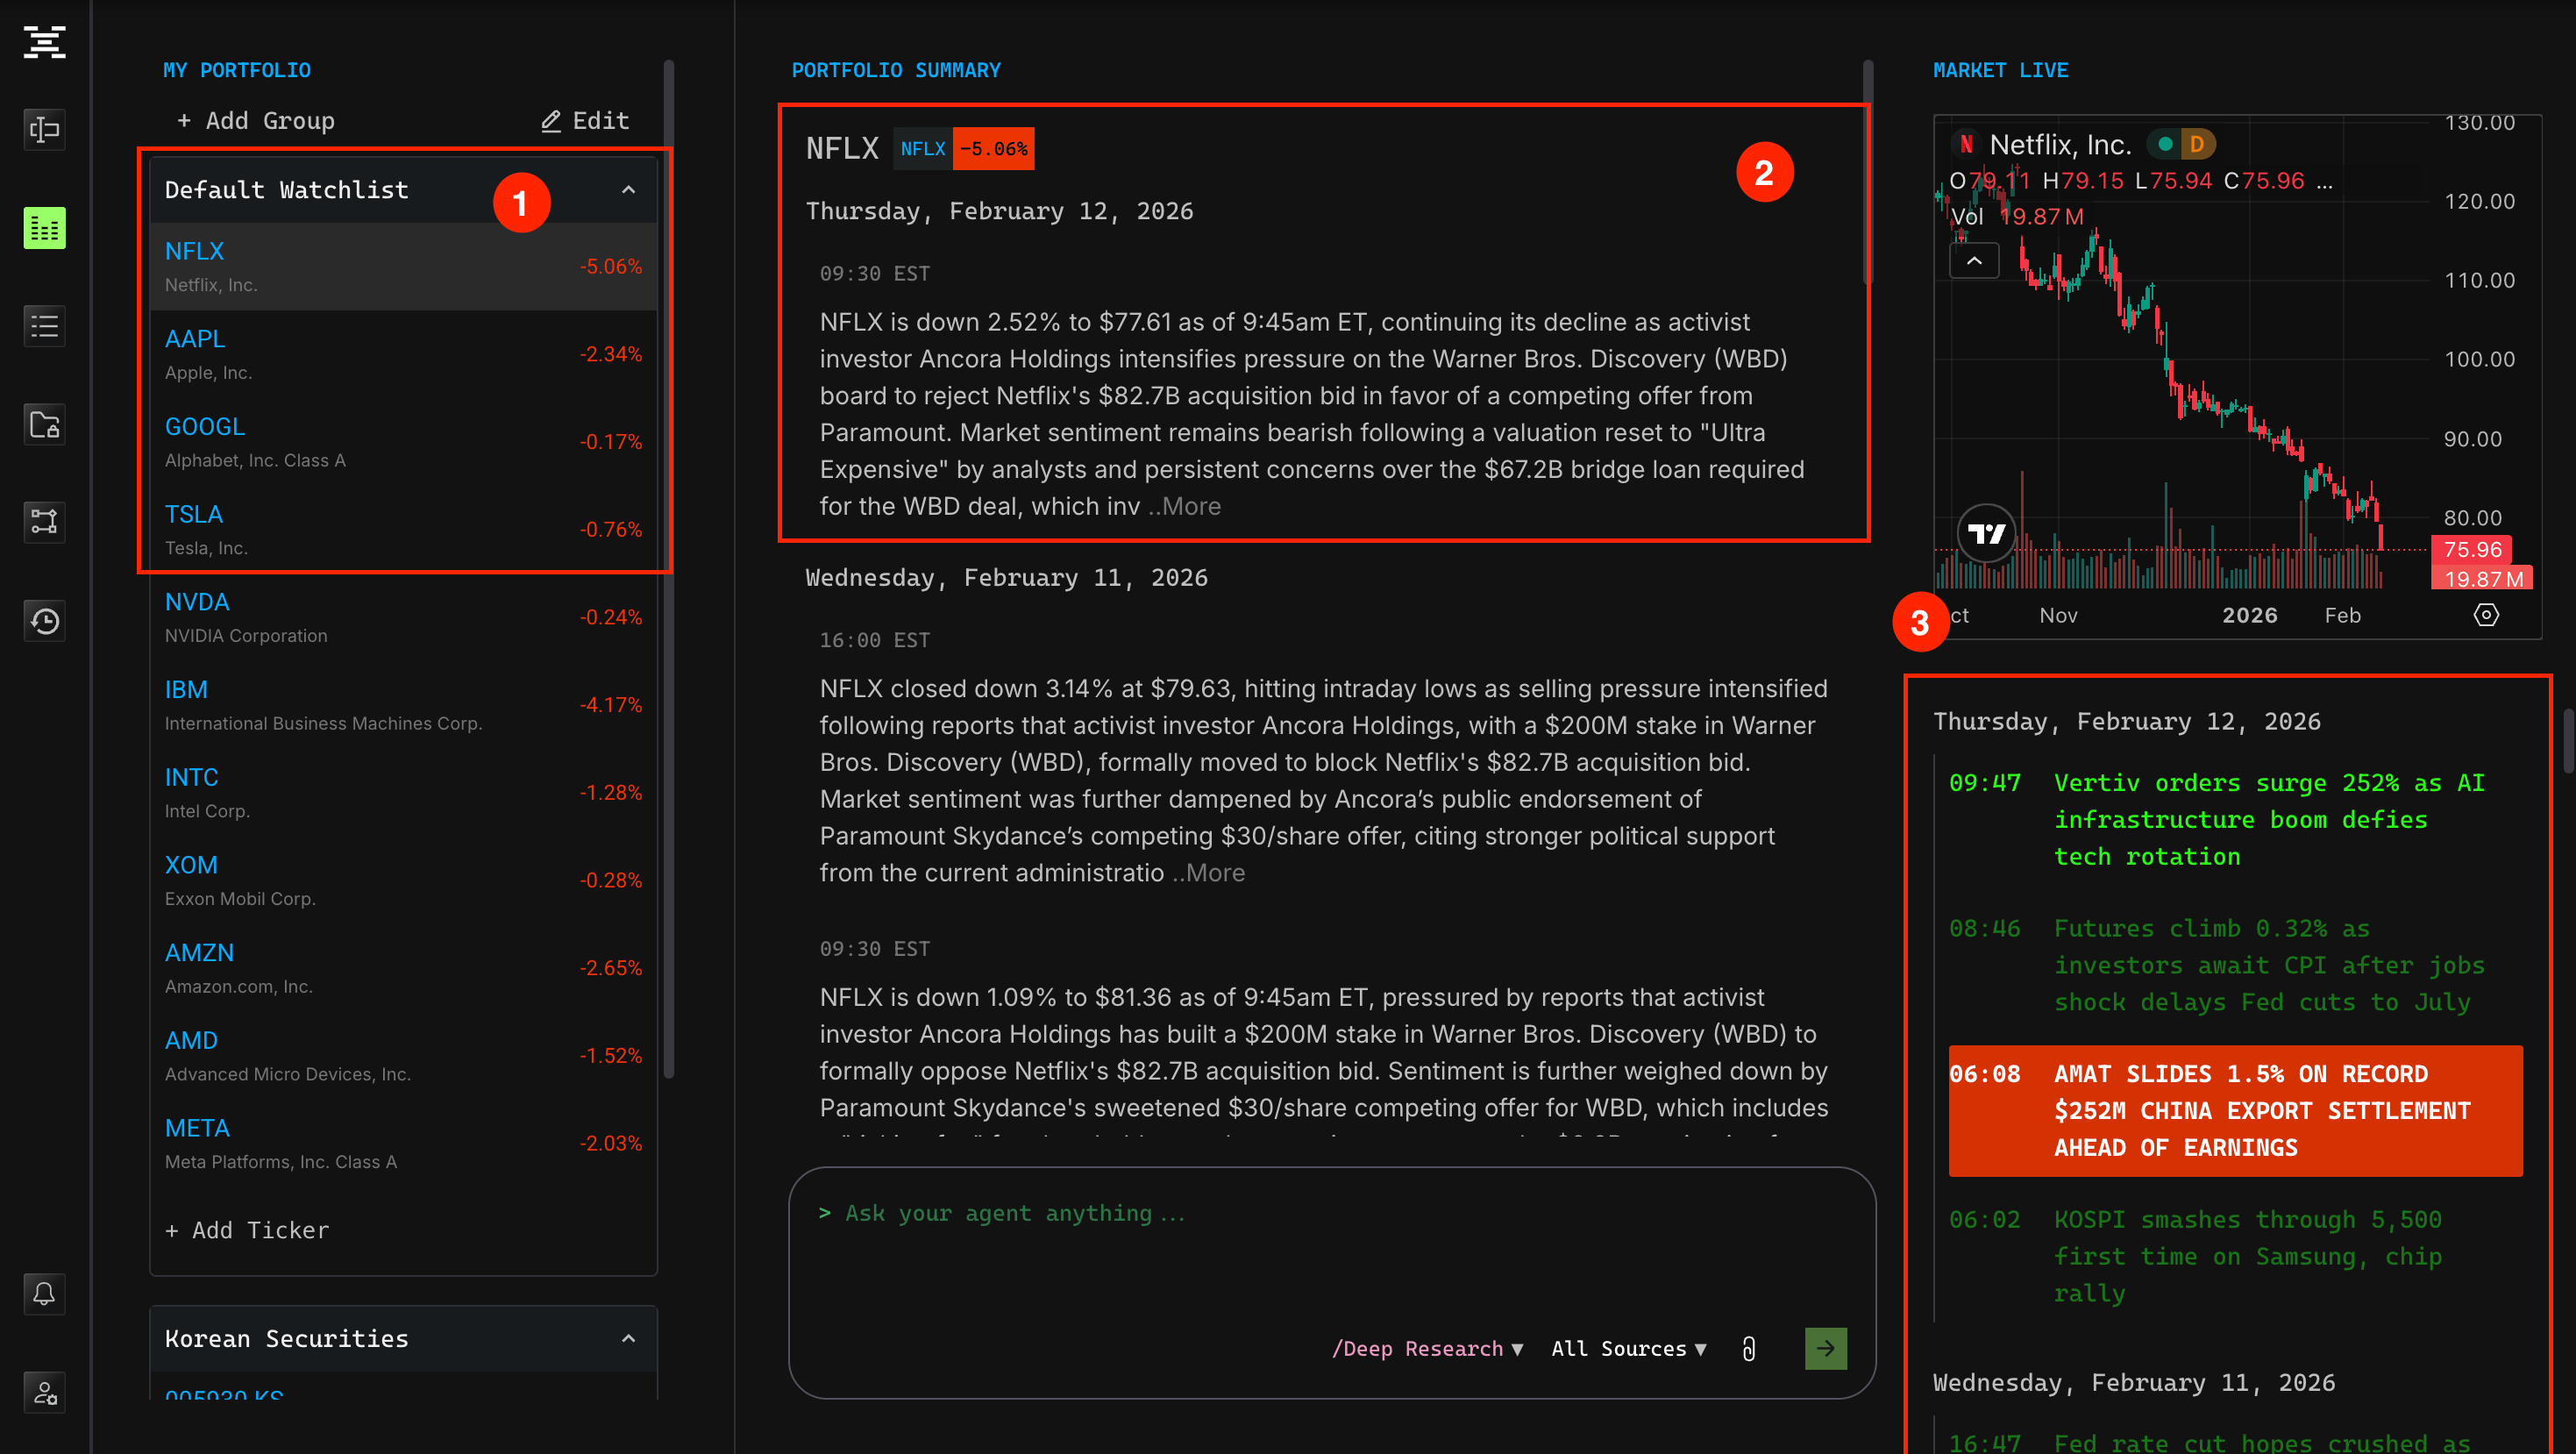
Task: Click the Edit portfolio button
Action: click(585, 121)
